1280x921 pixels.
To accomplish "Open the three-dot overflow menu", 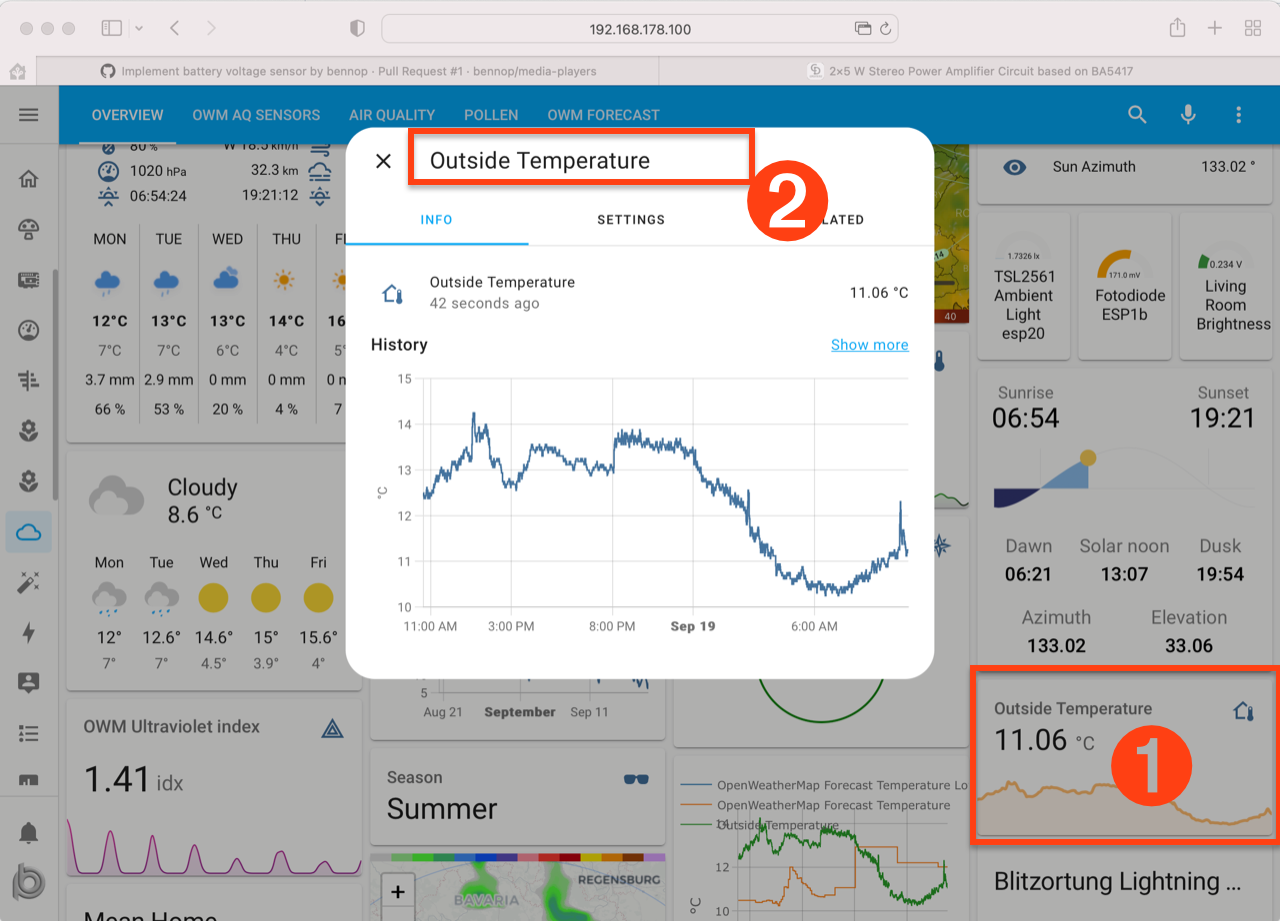I will pyautogui.click(x=1238, y=114).
